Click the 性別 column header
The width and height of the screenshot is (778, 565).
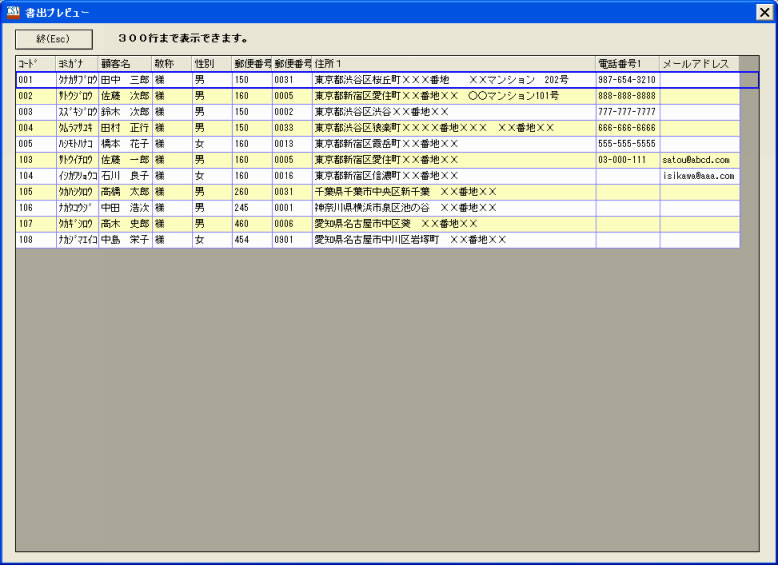(211, 64)
